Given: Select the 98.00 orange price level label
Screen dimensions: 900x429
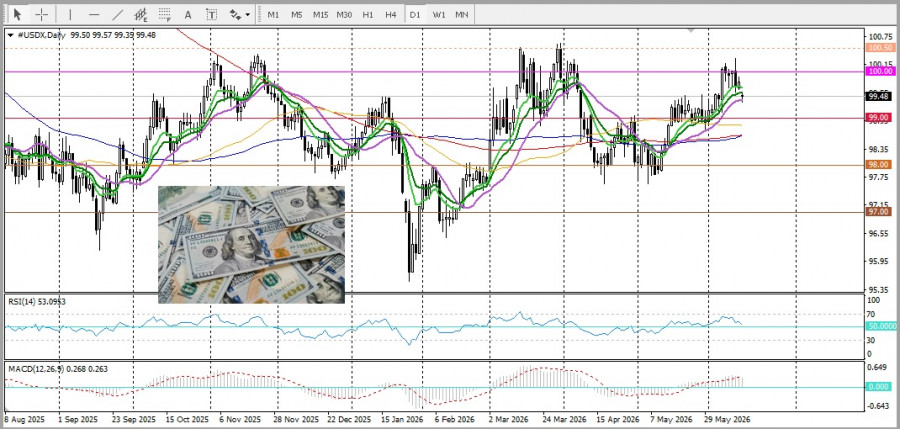Looking at the screenshot, I should tap(879, 165).
